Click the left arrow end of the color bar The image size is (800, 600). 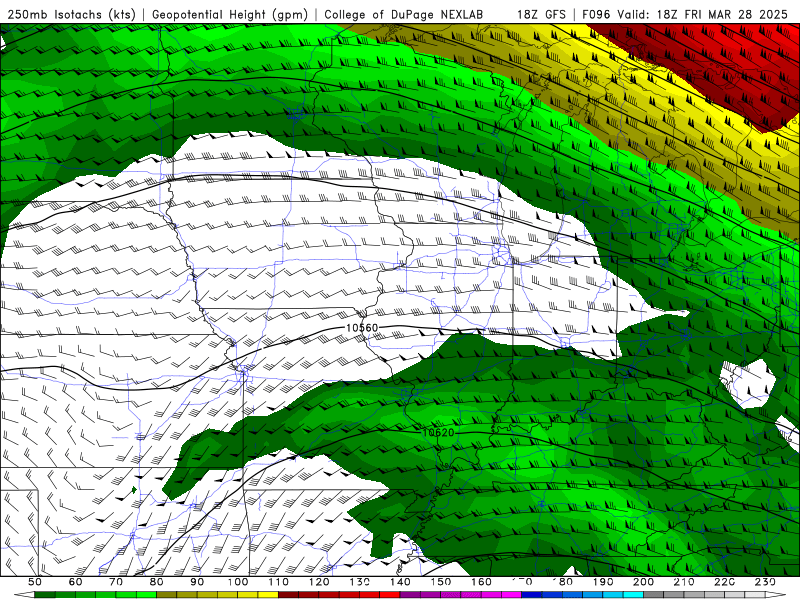[x=24, y=595]
